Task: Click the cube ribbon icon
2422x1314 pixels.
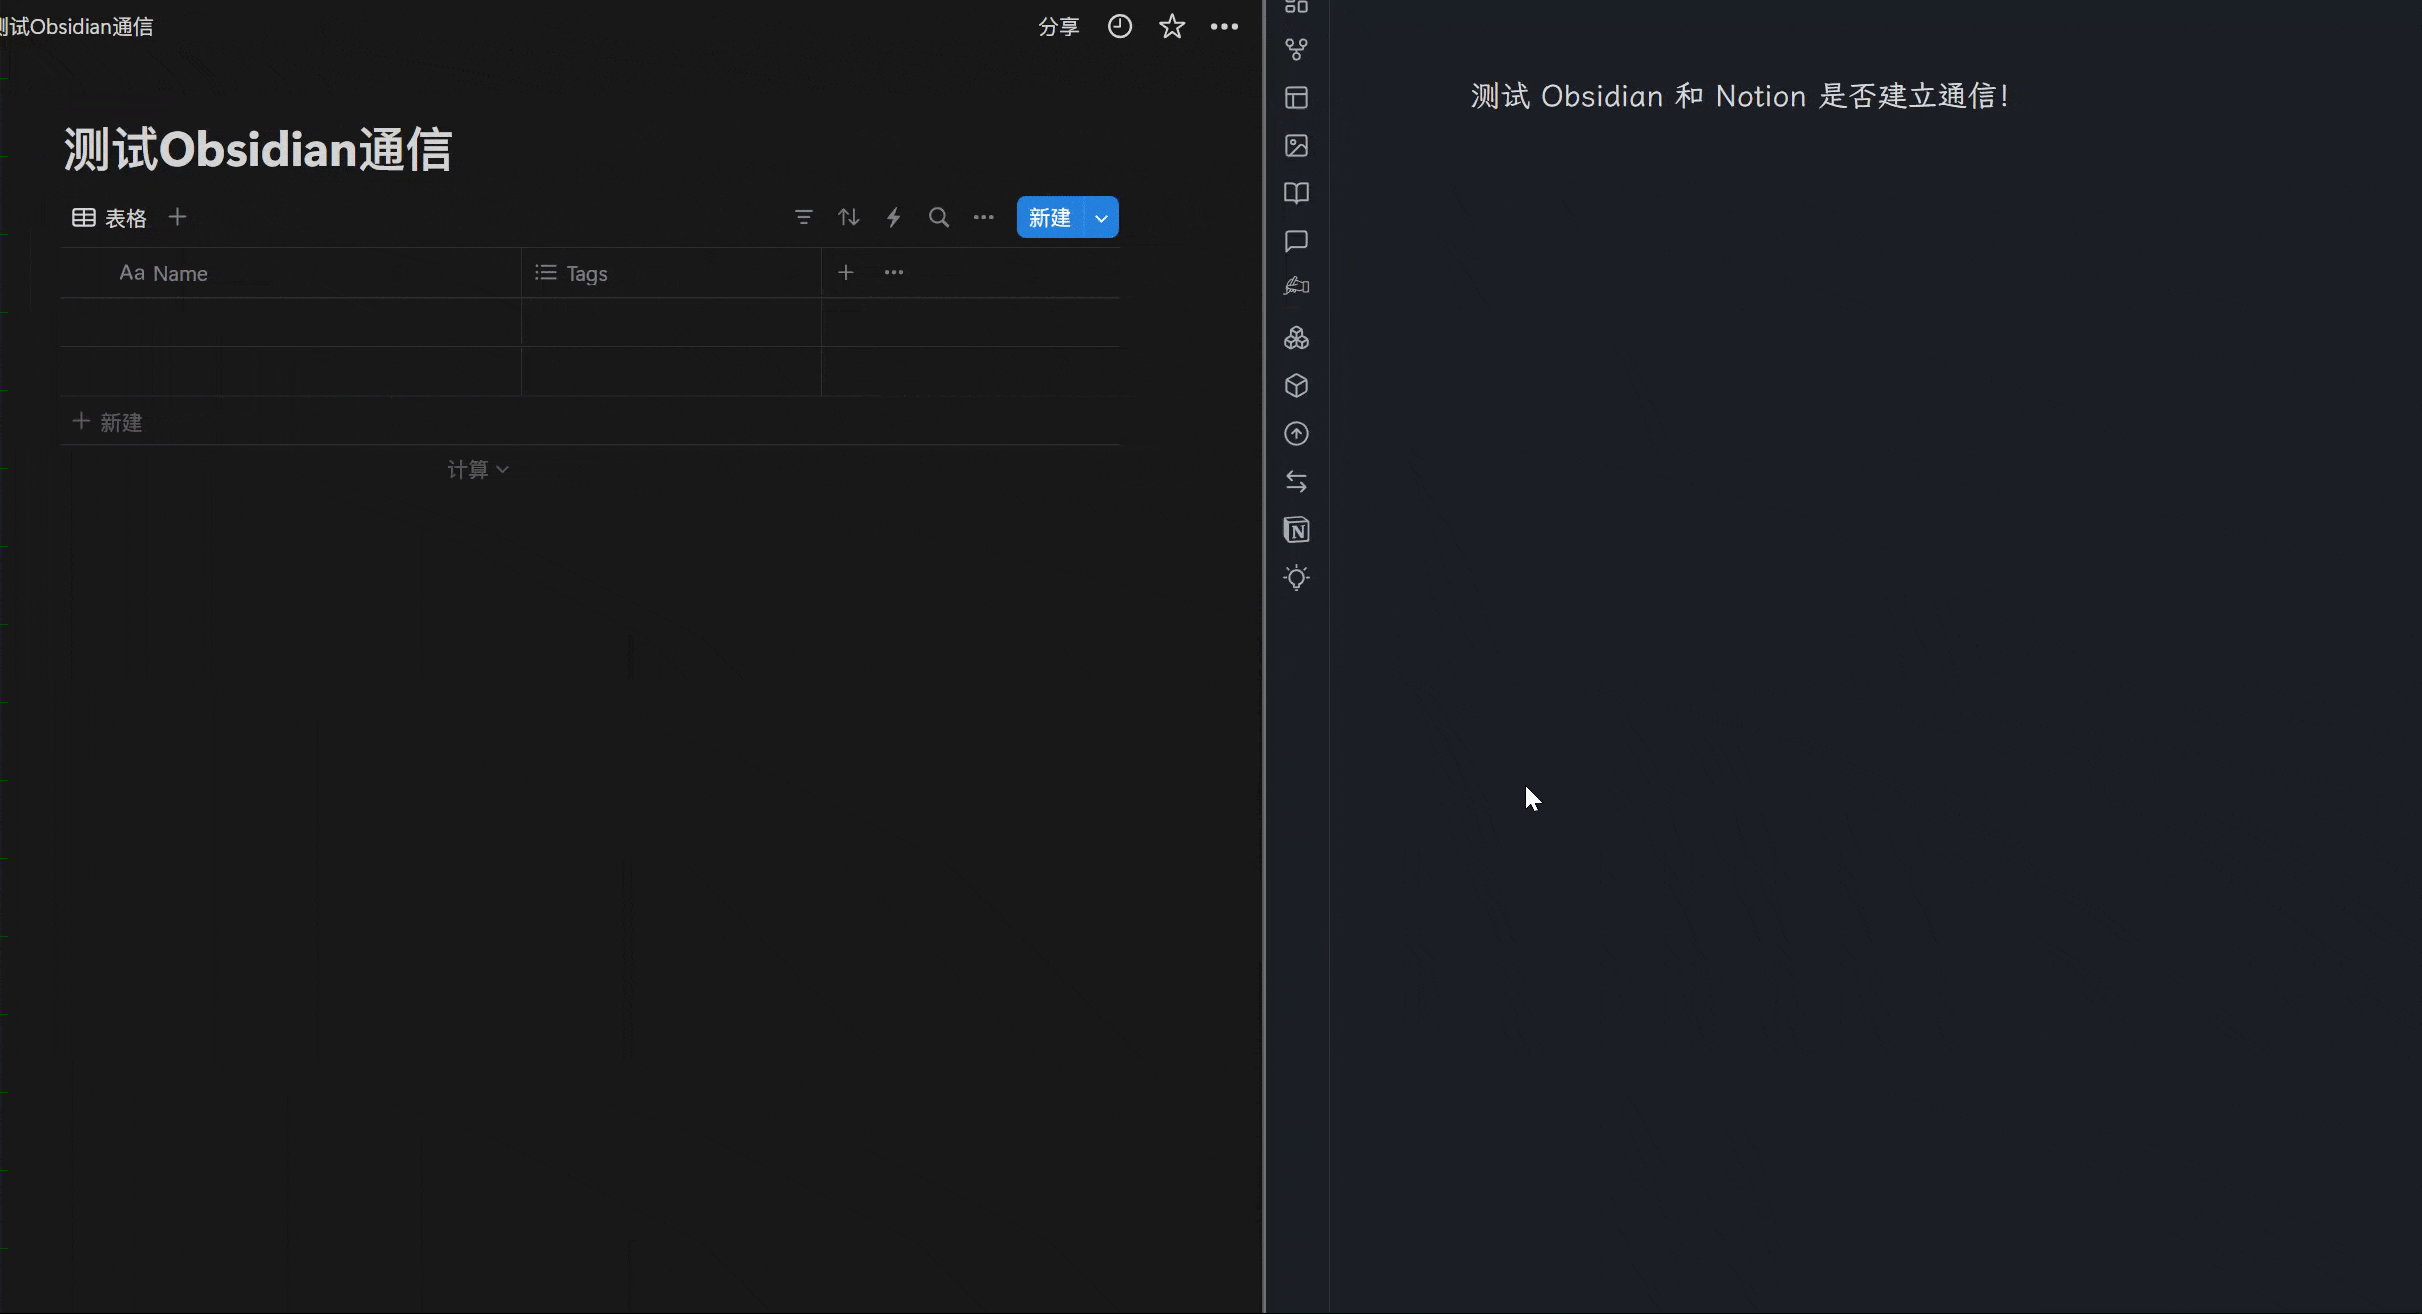Action: click(x=1296, y=386)
